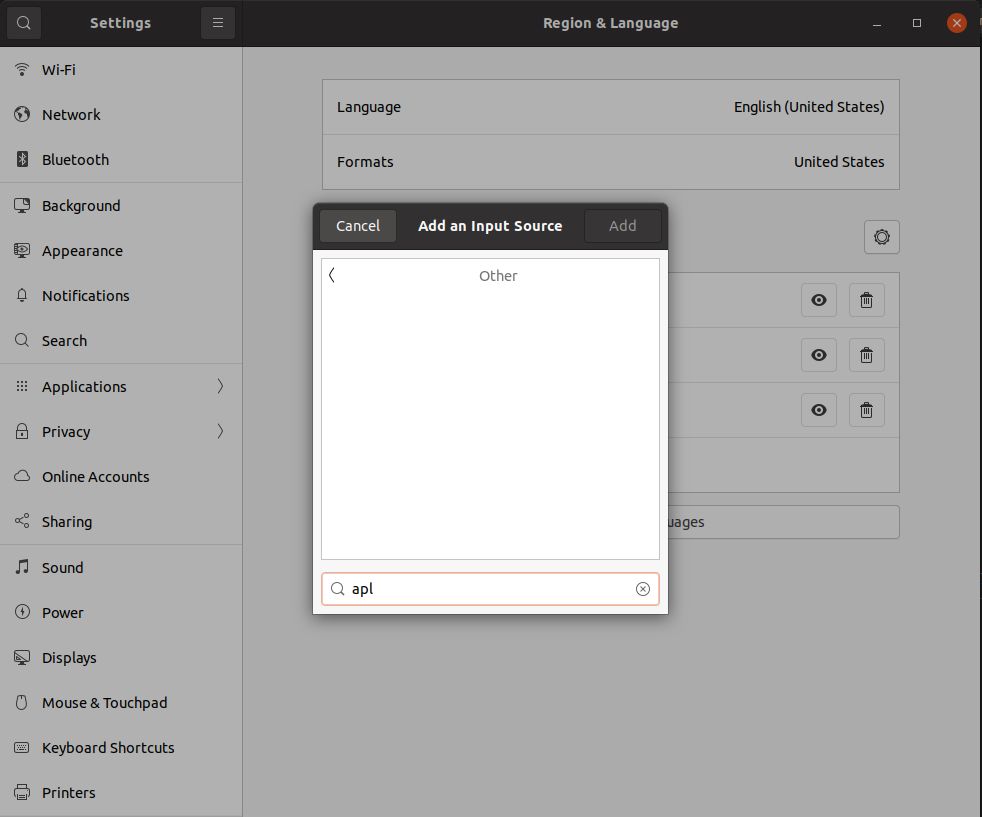The width and height of the screenshot is (982, 817).
Task: Click the Displays monitor icon
Action: coord(22,657)
